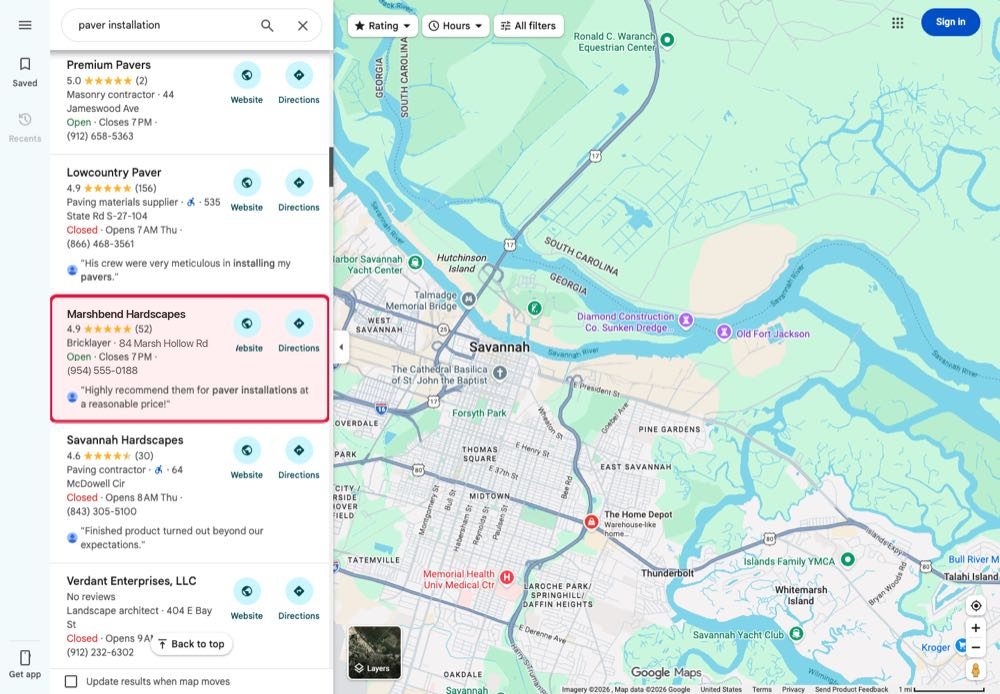Click Memorial Health Univ Medical Ctr pin
This screenshot has height=694, width=1000.
[x=507, y=577]
